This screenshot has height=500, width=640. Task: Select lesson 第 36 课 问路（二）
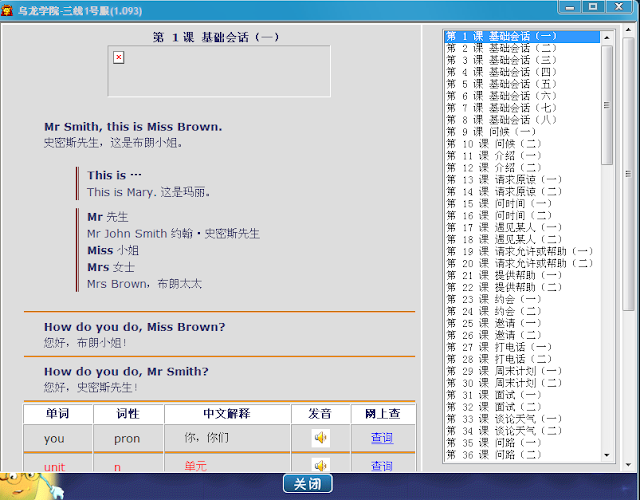tap(522, 455)
